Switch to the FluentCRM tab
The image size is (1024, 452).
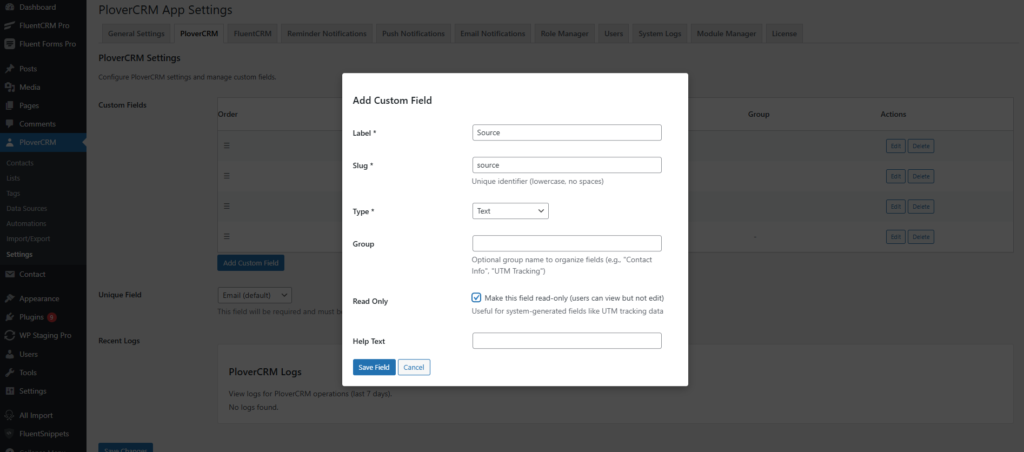pyautogui.click(x=254, y=33)
